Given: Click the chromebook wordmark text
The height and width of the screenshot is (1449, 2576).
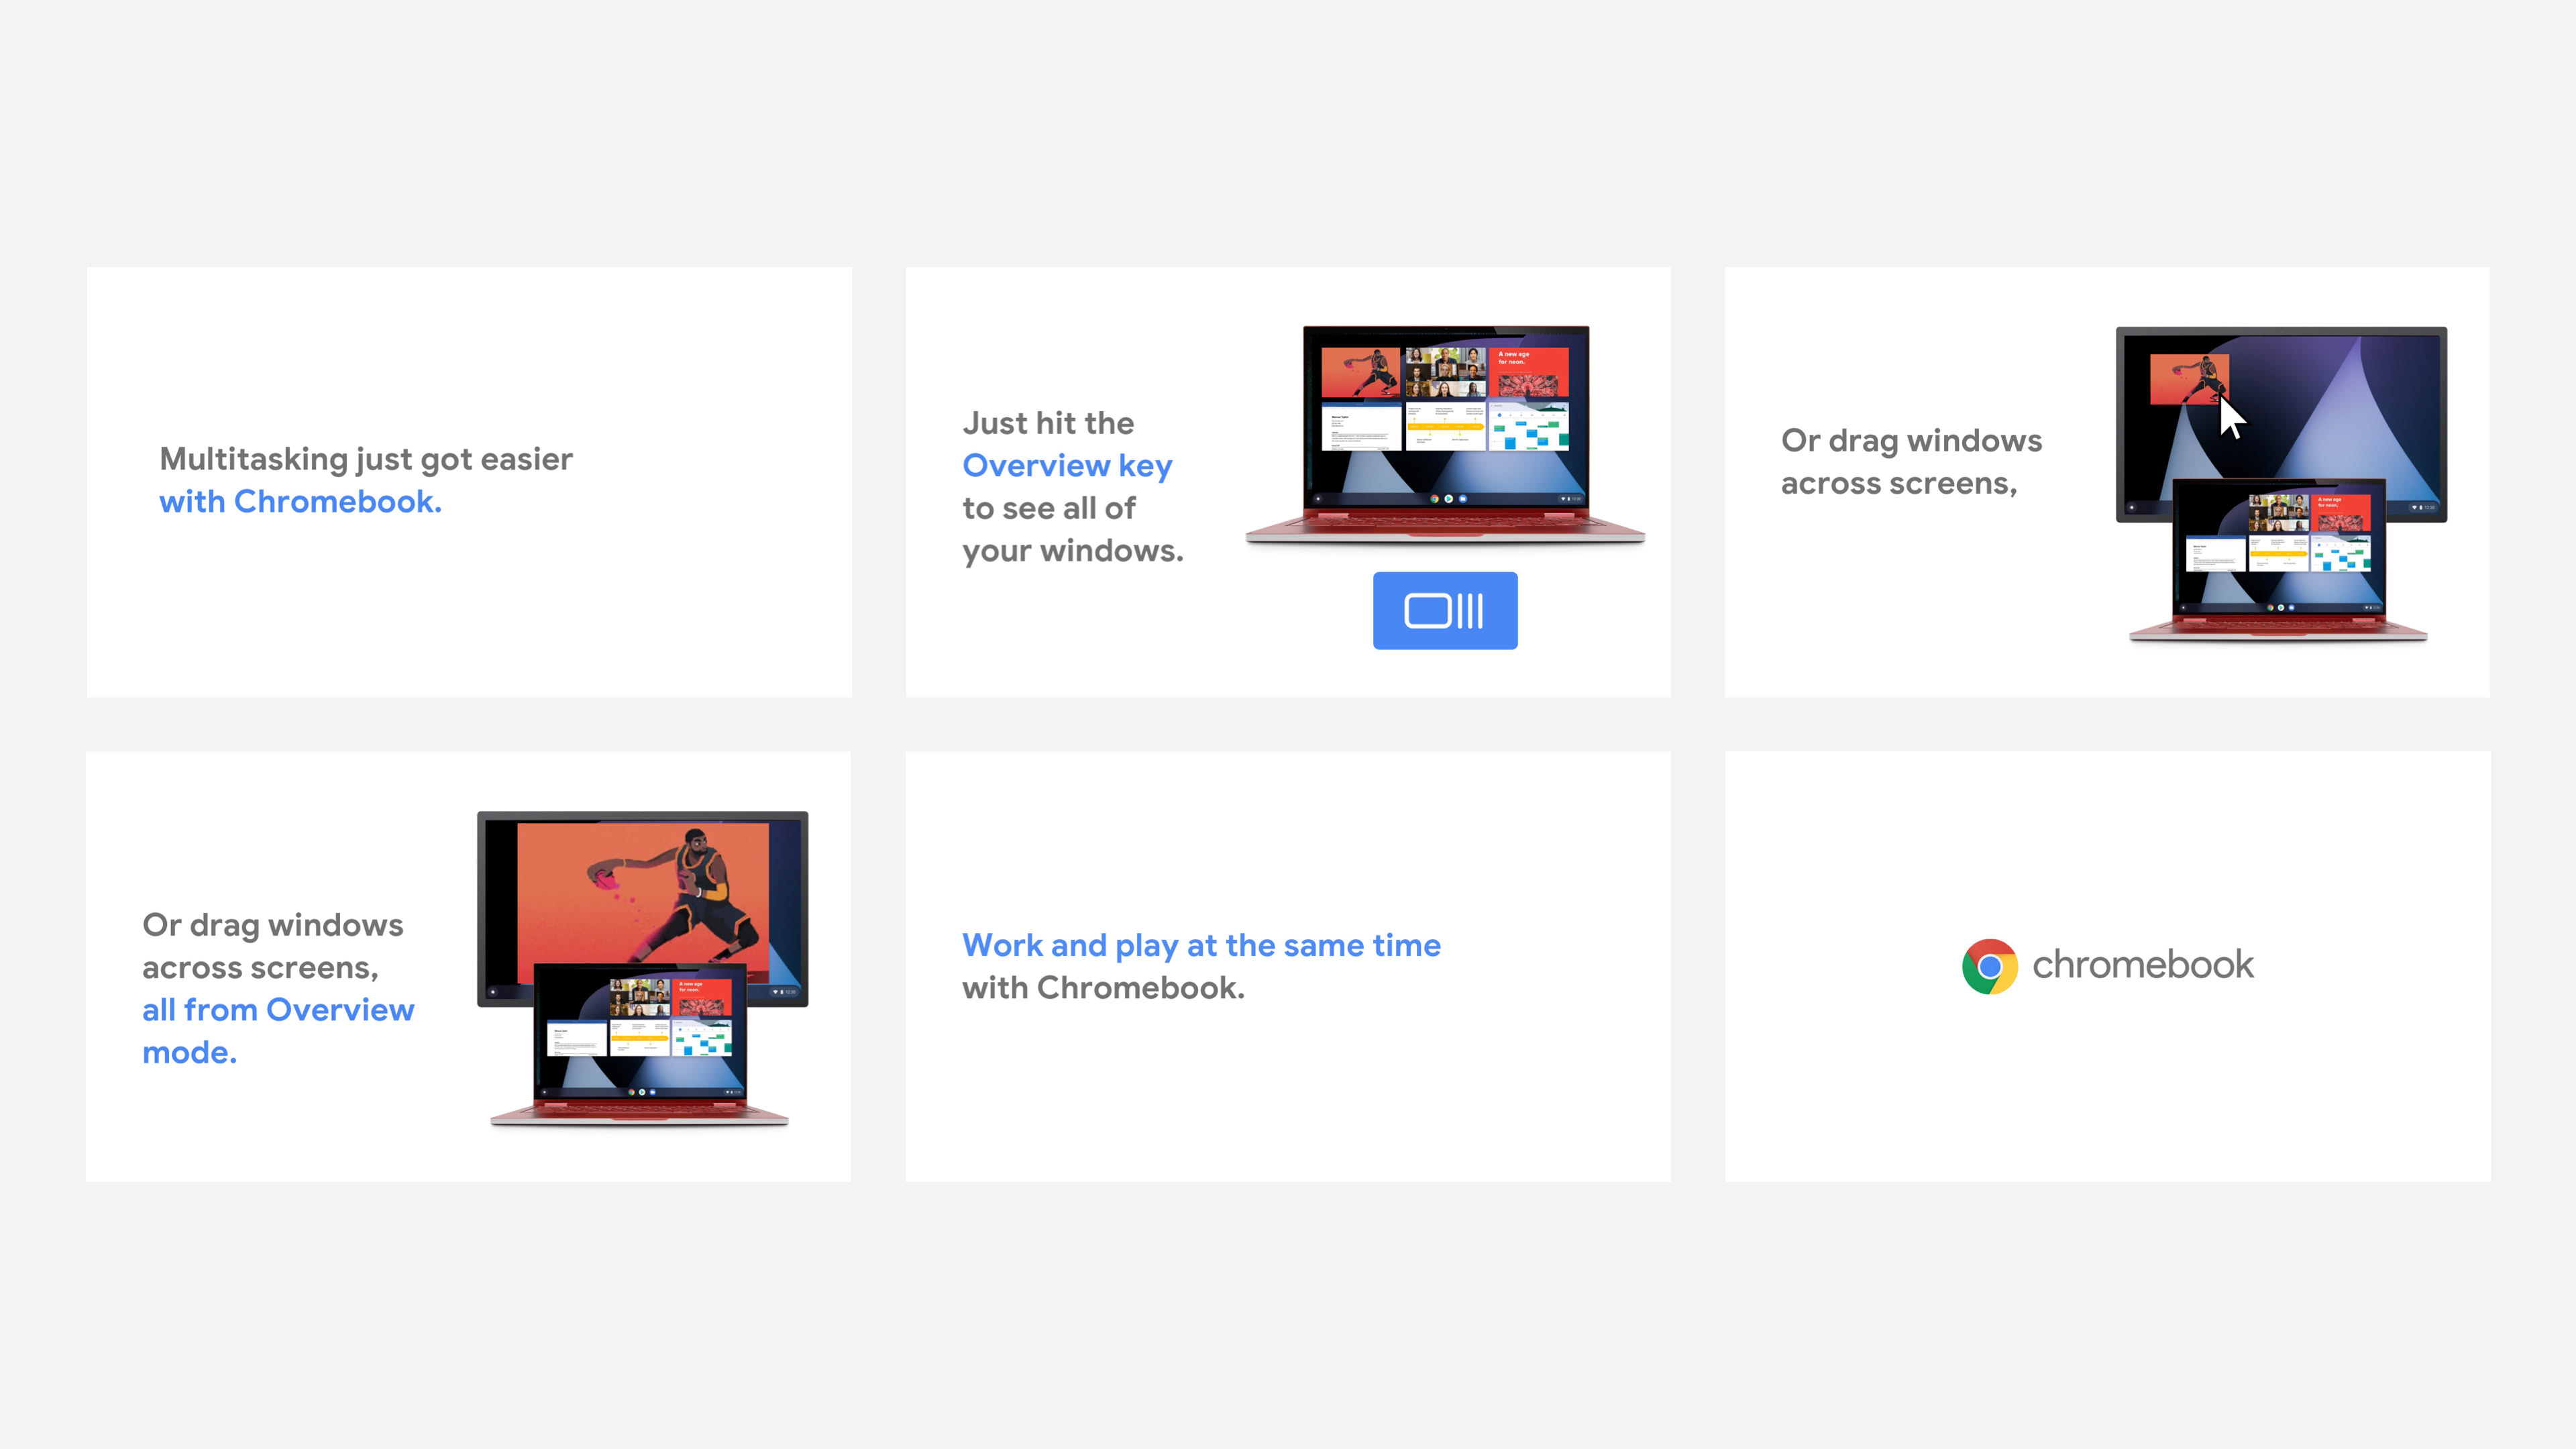Looking at the screenshot, I should 2143,965.
